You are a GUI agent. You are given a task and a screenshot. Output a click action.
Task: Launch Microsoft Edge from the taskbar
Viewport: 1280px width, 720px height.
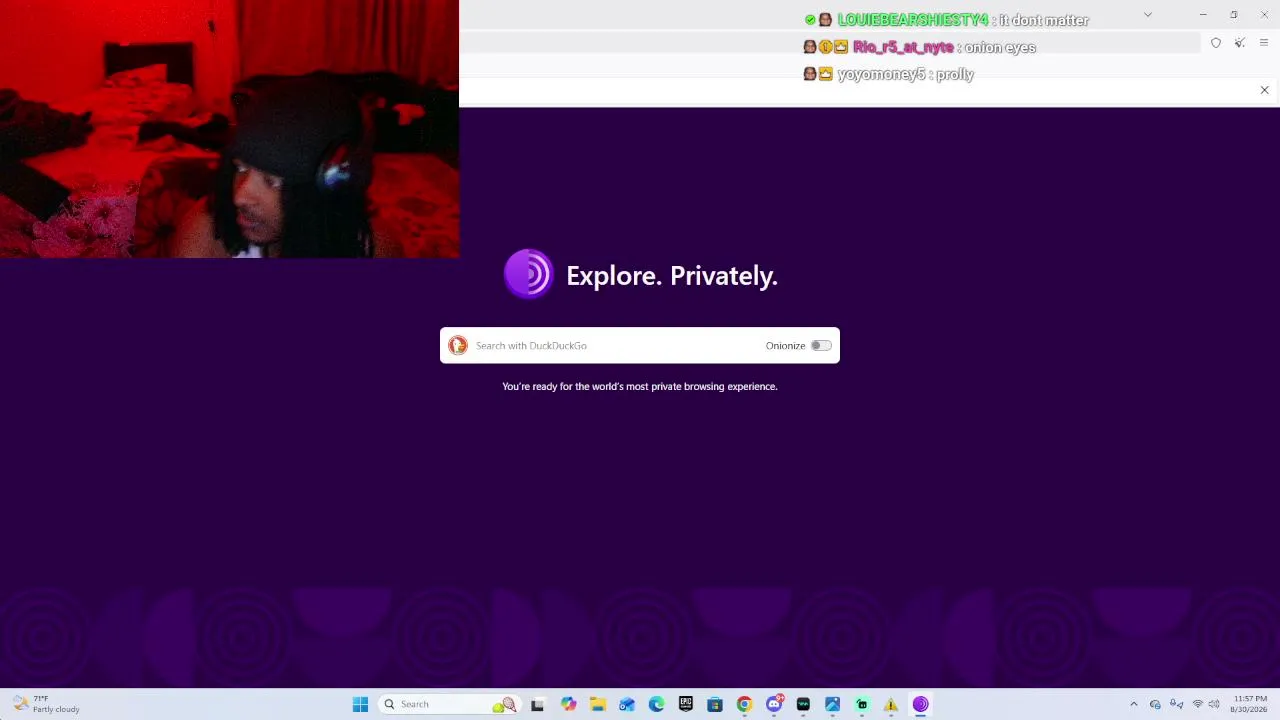pos(656,704)
